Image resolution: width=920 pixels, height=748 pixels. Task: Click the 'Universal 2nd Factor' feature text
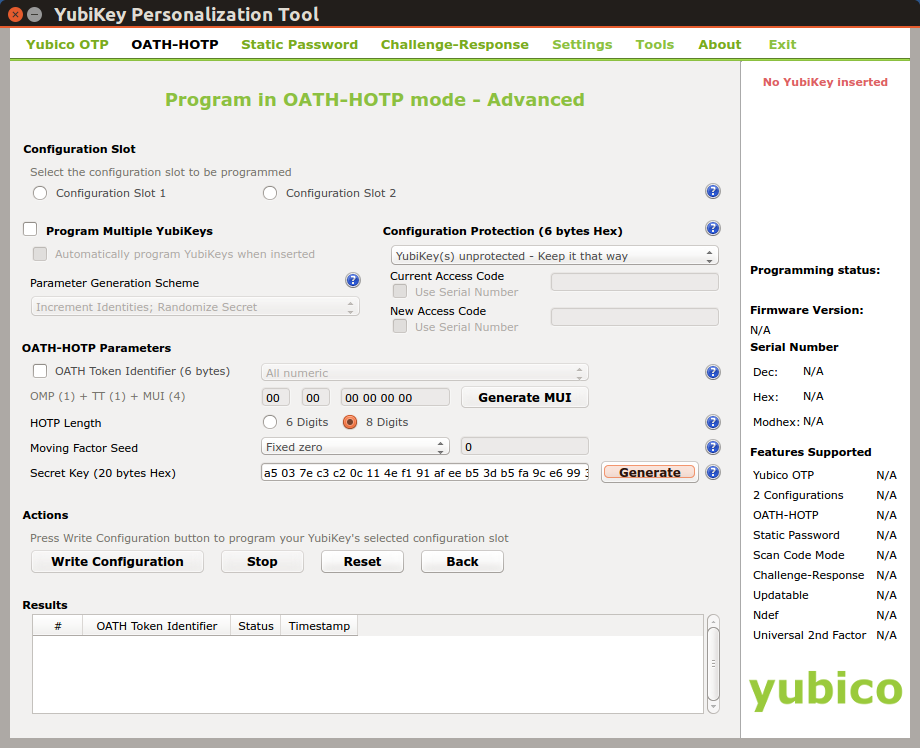[809, 635]
